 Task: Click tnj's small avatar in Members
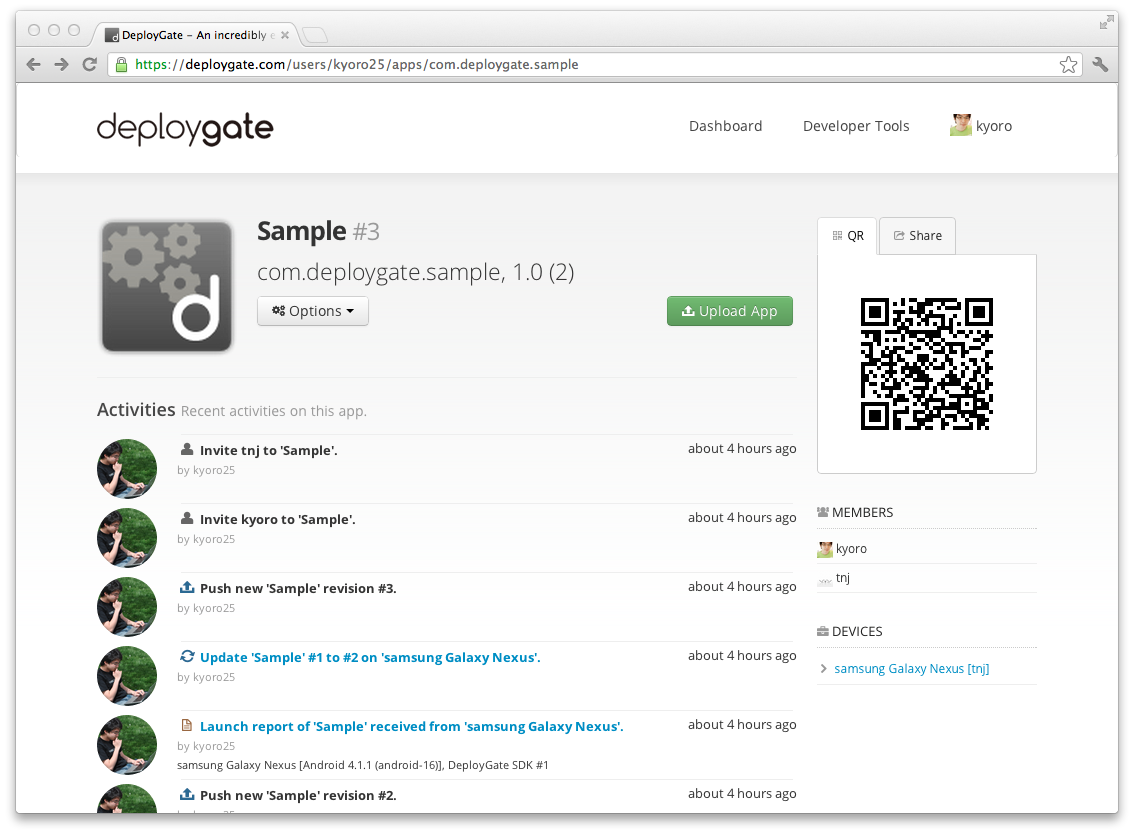click(x=825, y=580)
